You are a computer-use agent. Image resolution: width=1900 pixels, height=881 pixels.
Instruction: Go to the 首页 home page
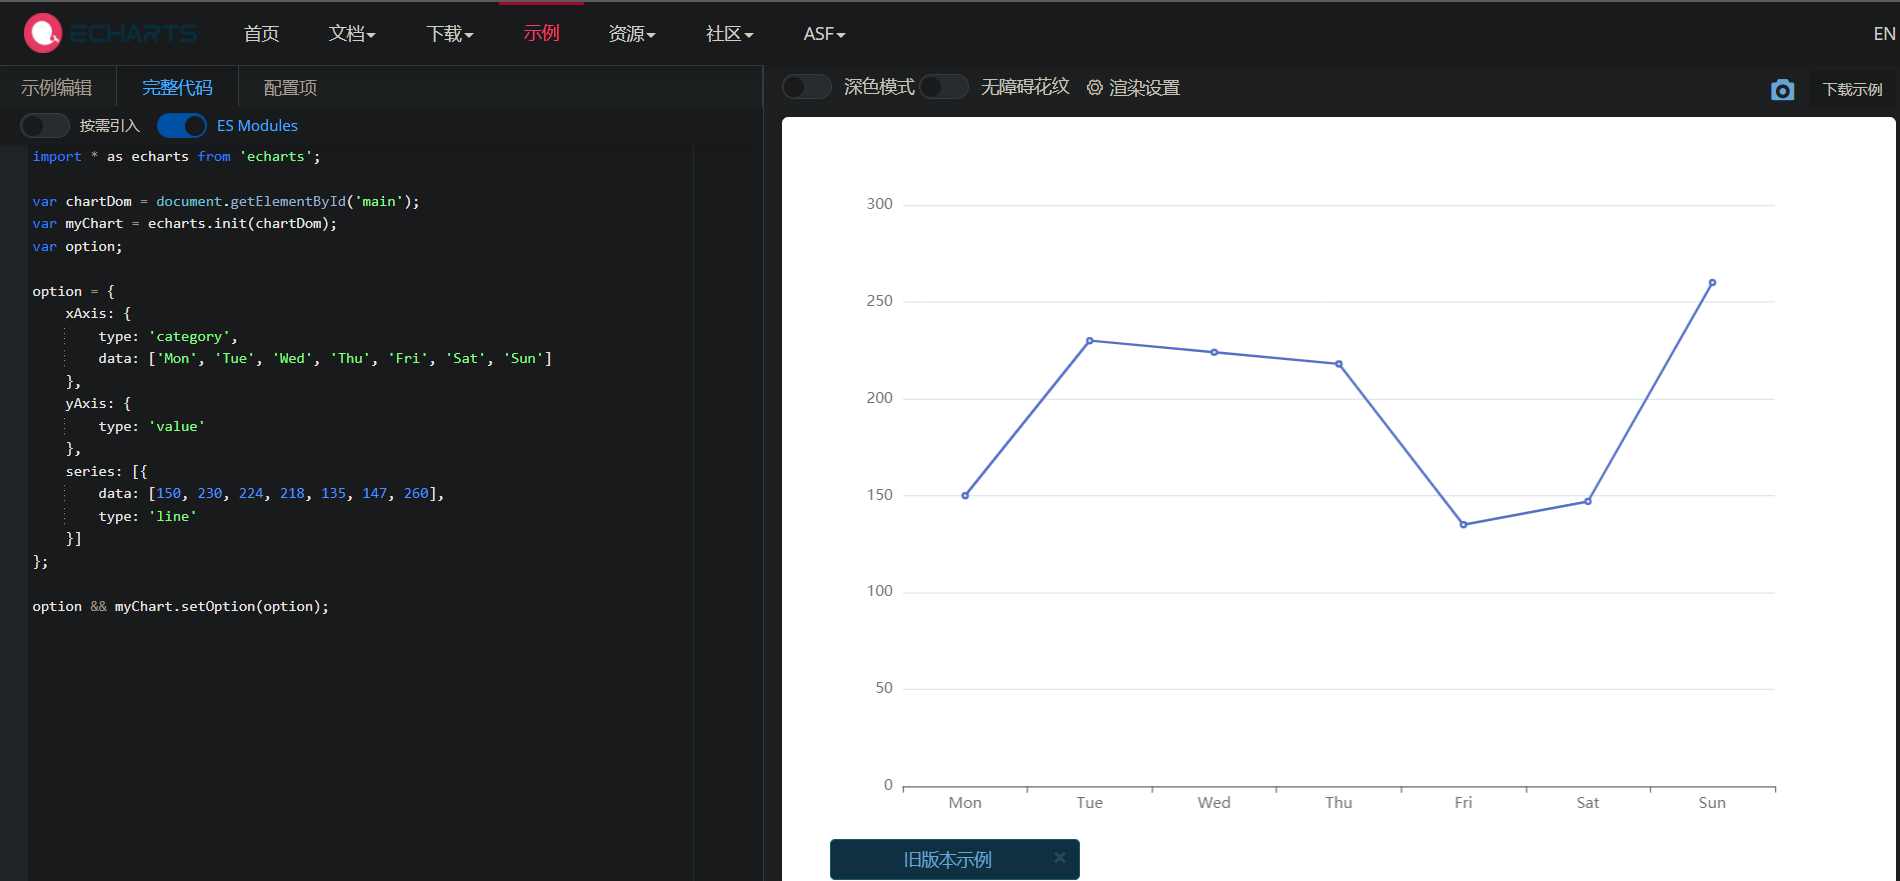click(261, 34)
